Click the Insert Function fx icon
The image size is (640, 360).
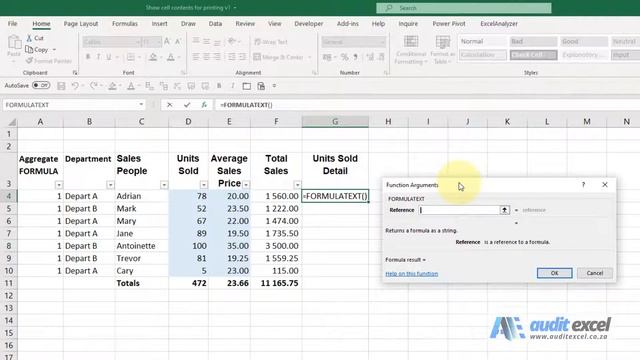[204, 105]
